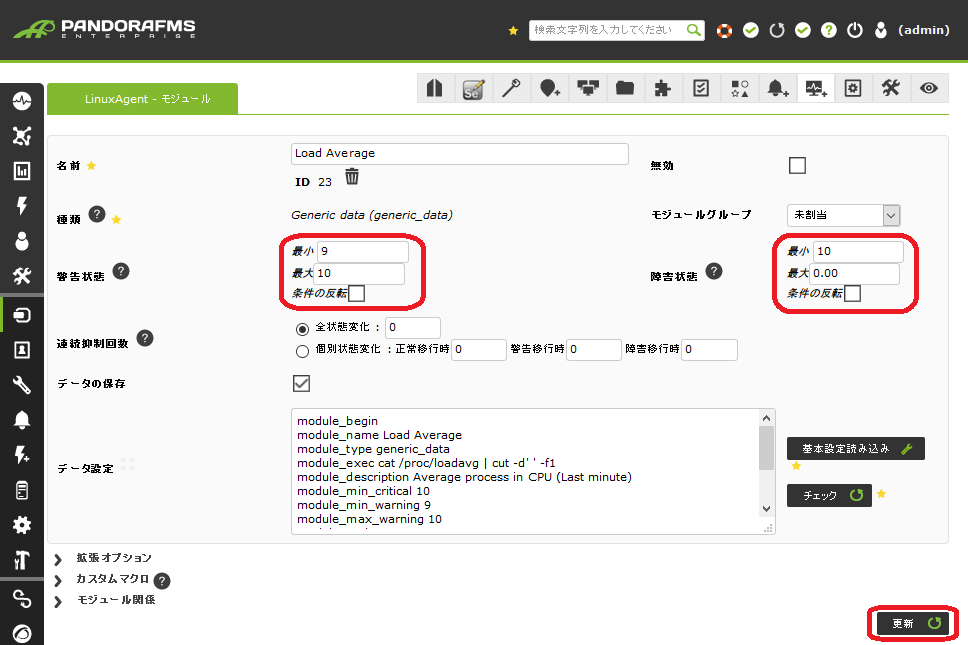Screen dimensions: 968x645
Task: Click the Pandora FMS logo
Action: coord(104,28)
